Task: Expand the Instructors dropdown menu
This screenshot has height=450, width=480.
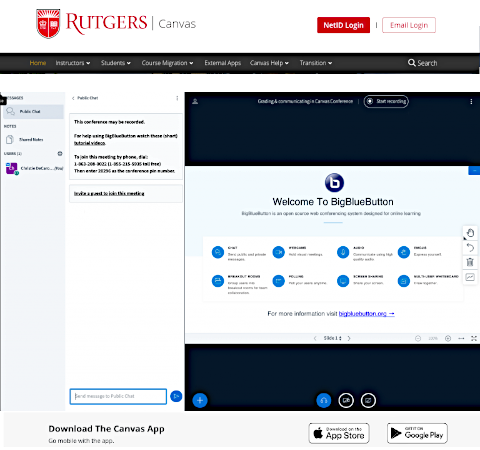Action: (x=73, y=63)
